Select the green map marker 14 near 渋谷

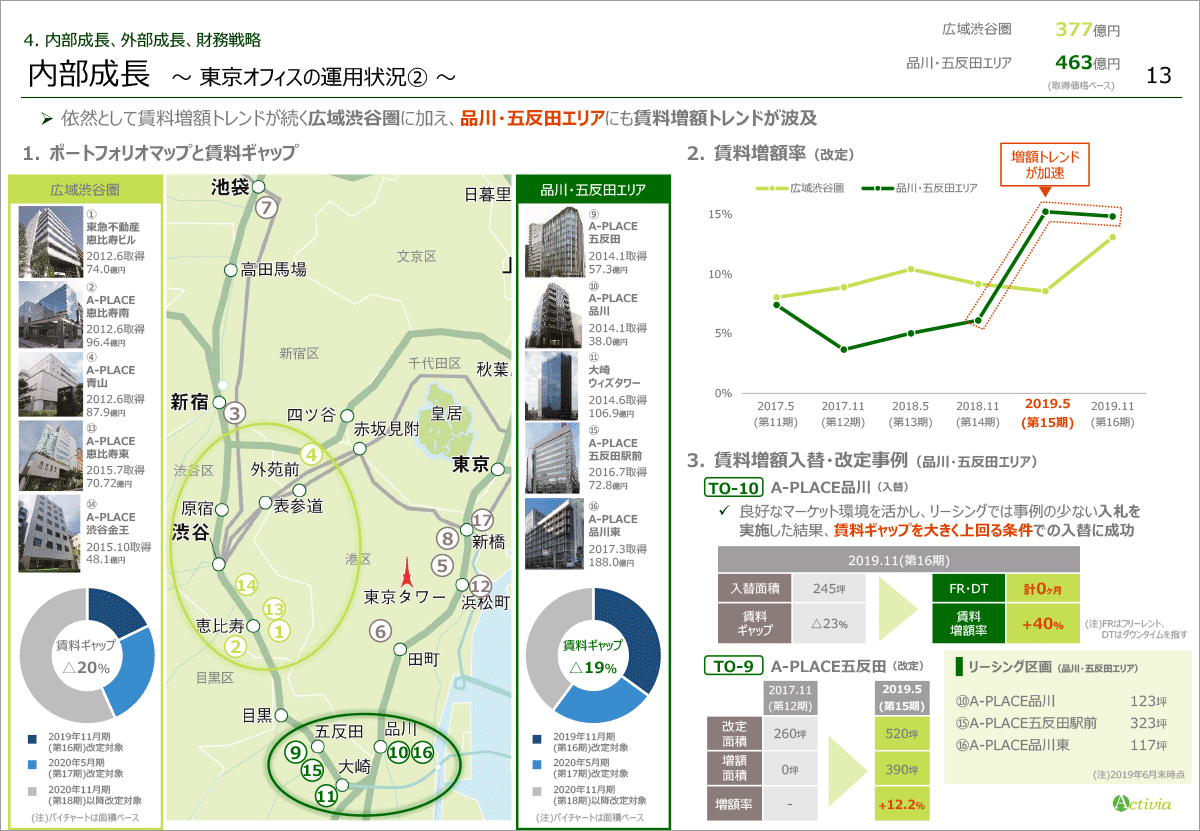(247, 585)
